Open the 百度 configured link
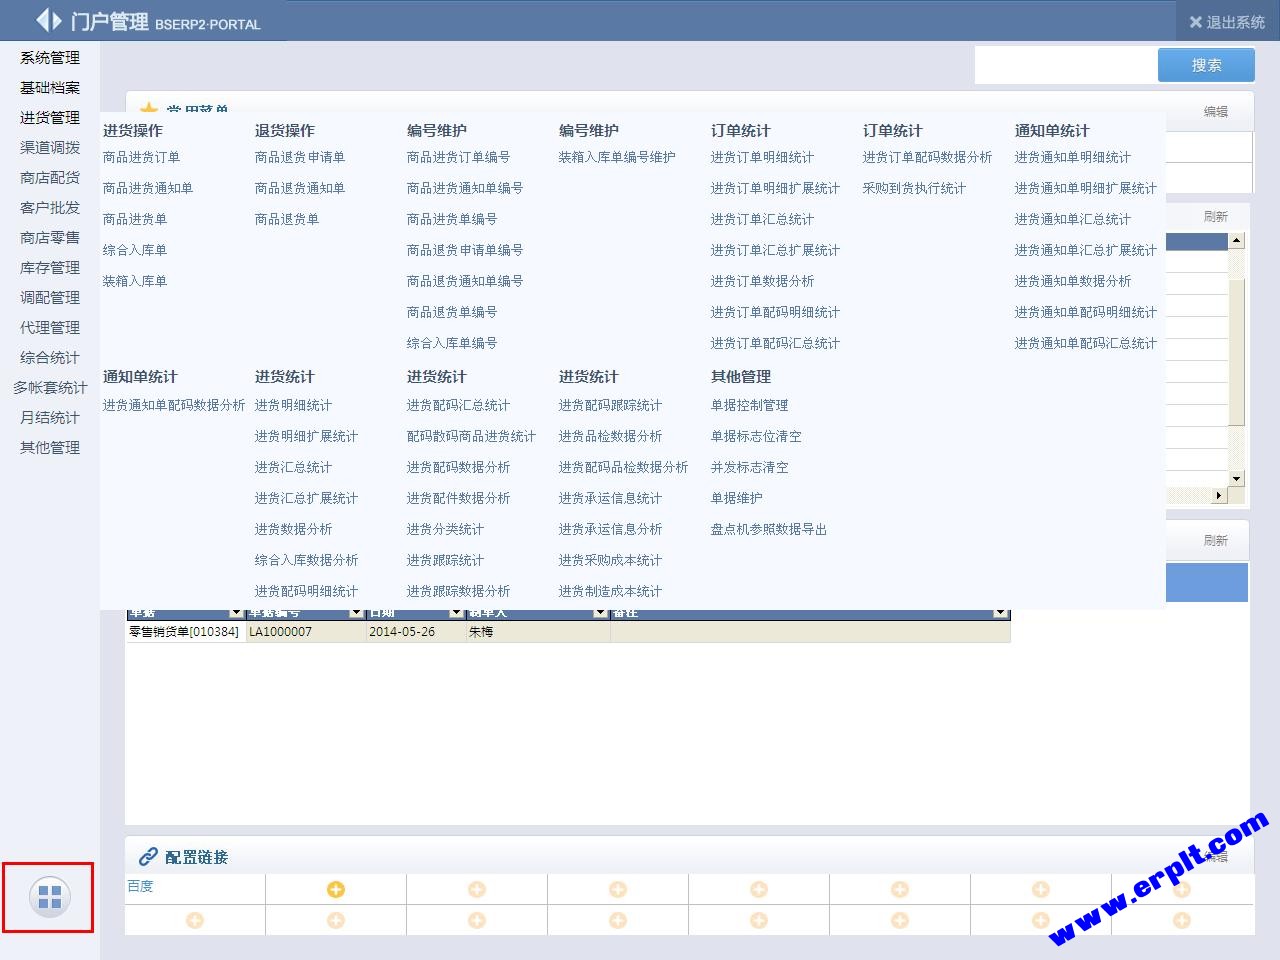 (141, 886)
